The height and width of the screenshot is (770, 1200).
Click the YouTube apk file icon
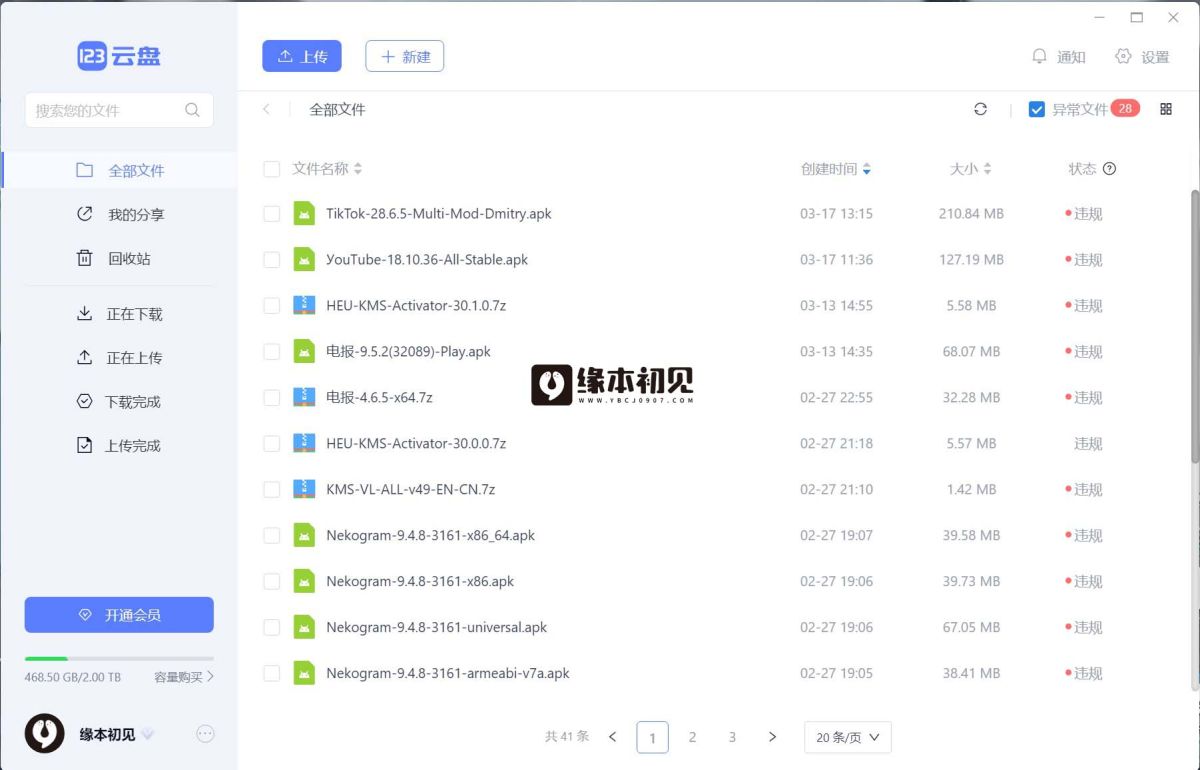(304, 259)
